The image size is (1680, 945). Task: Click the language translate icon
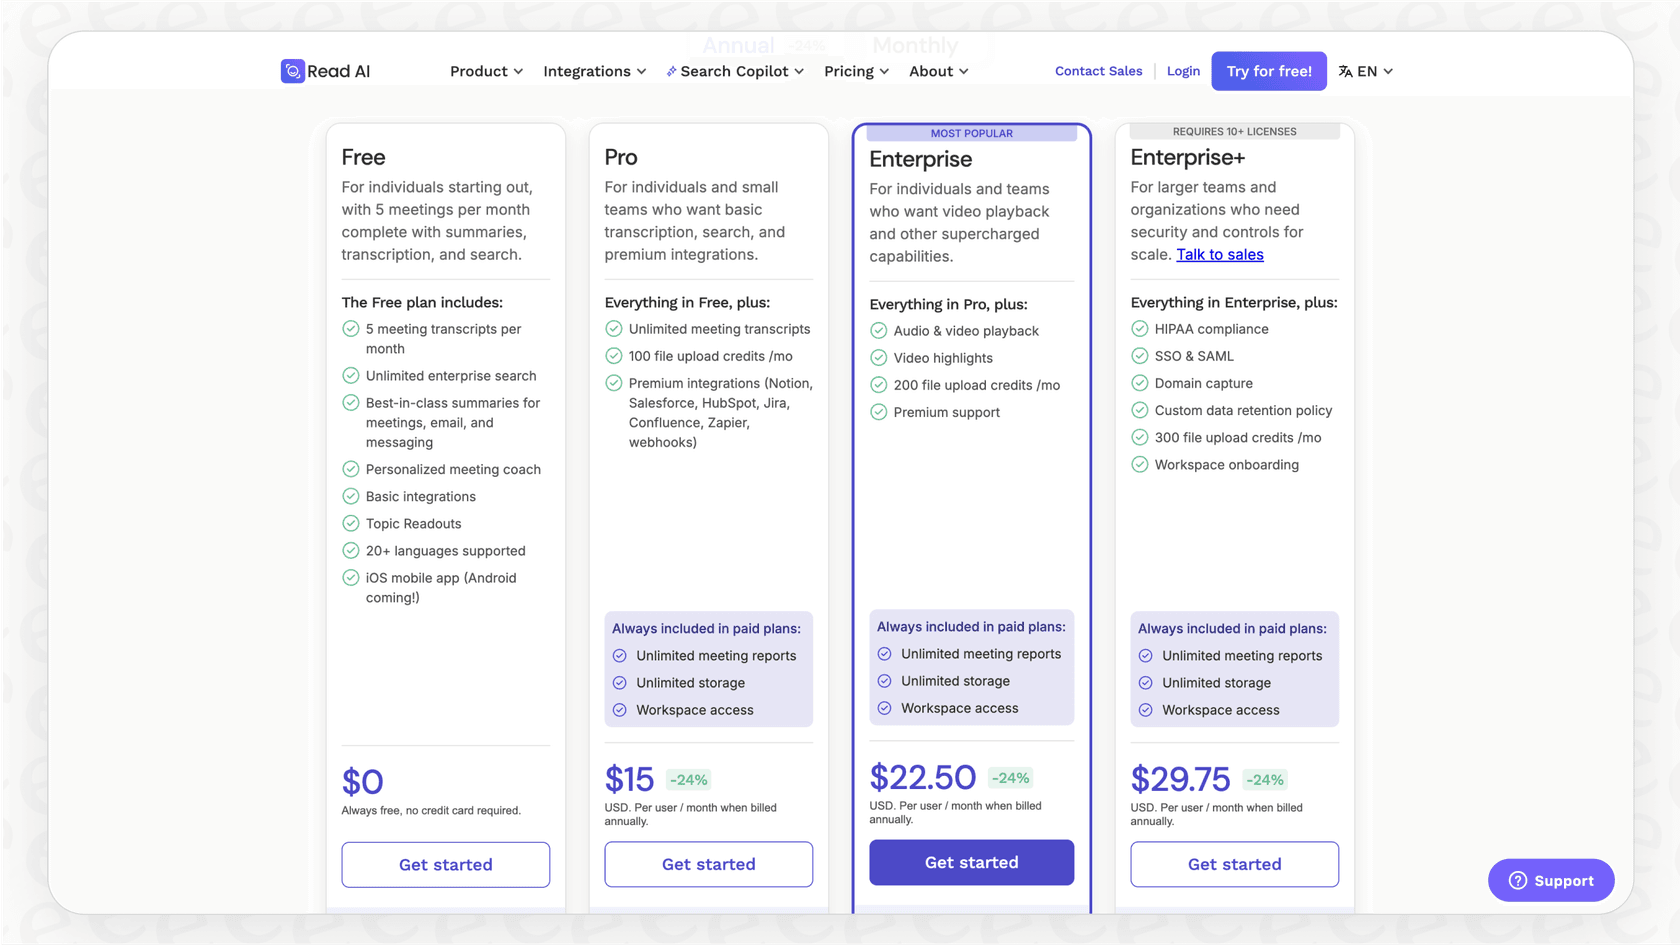[1345, 71]
